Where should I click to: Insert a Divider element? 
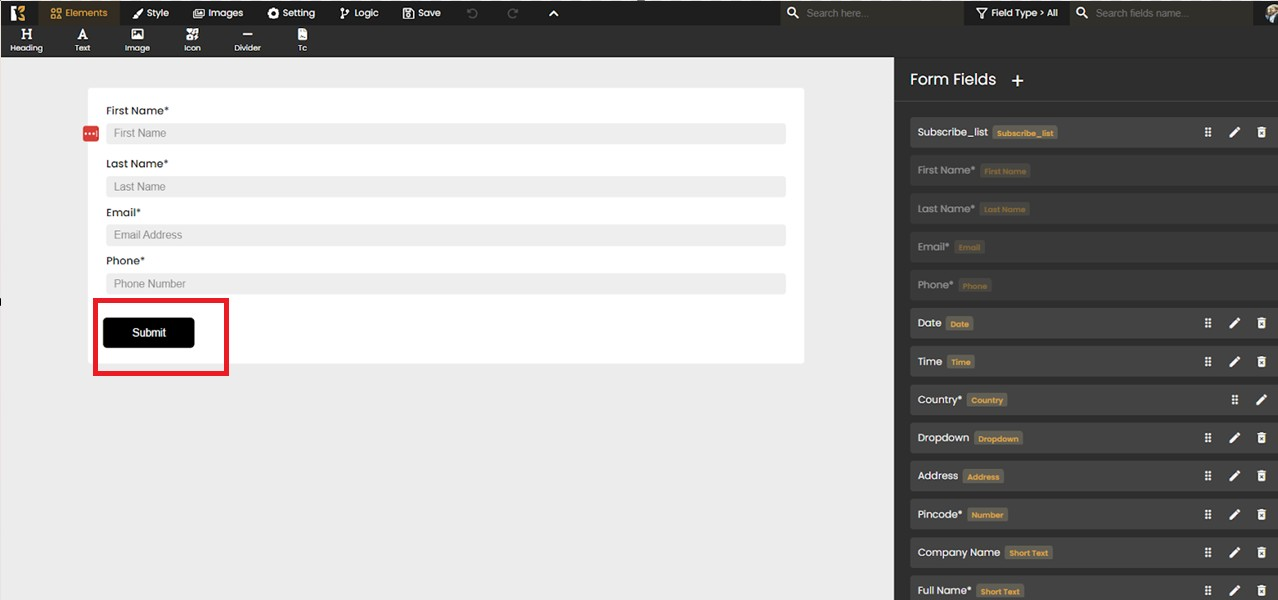247,40
